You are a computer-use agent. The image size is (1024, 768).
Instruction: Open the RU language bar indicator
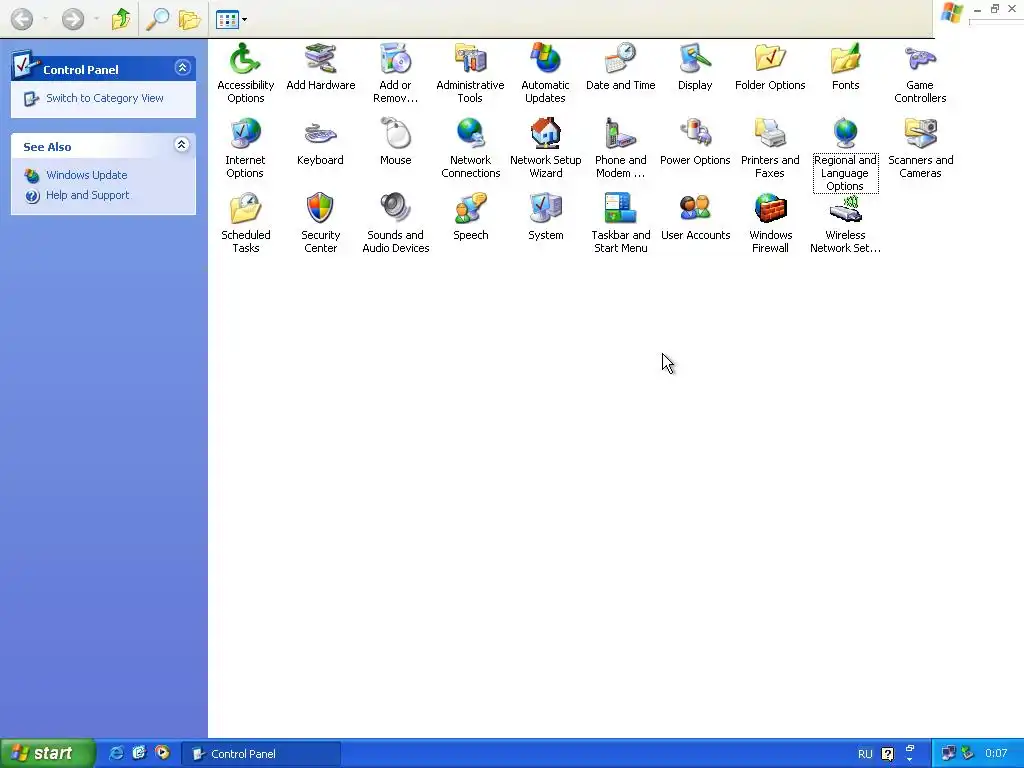865,754
